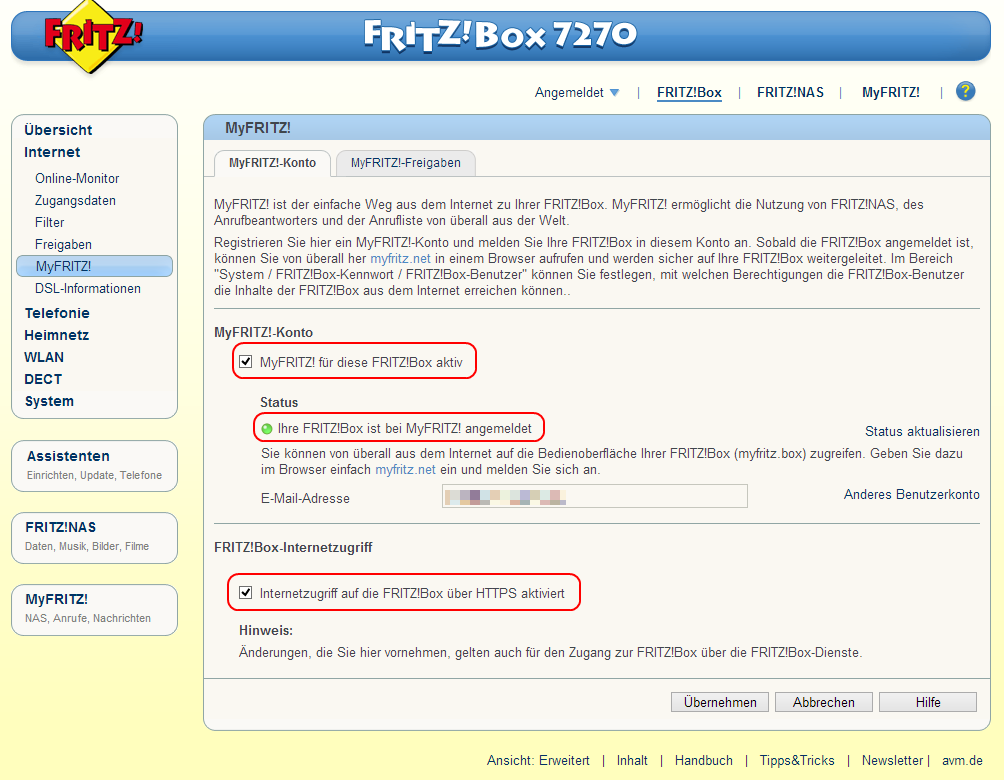1004x780 pixels.
Task: Open Filter in sidebar
Action: (x=49, y=223)
